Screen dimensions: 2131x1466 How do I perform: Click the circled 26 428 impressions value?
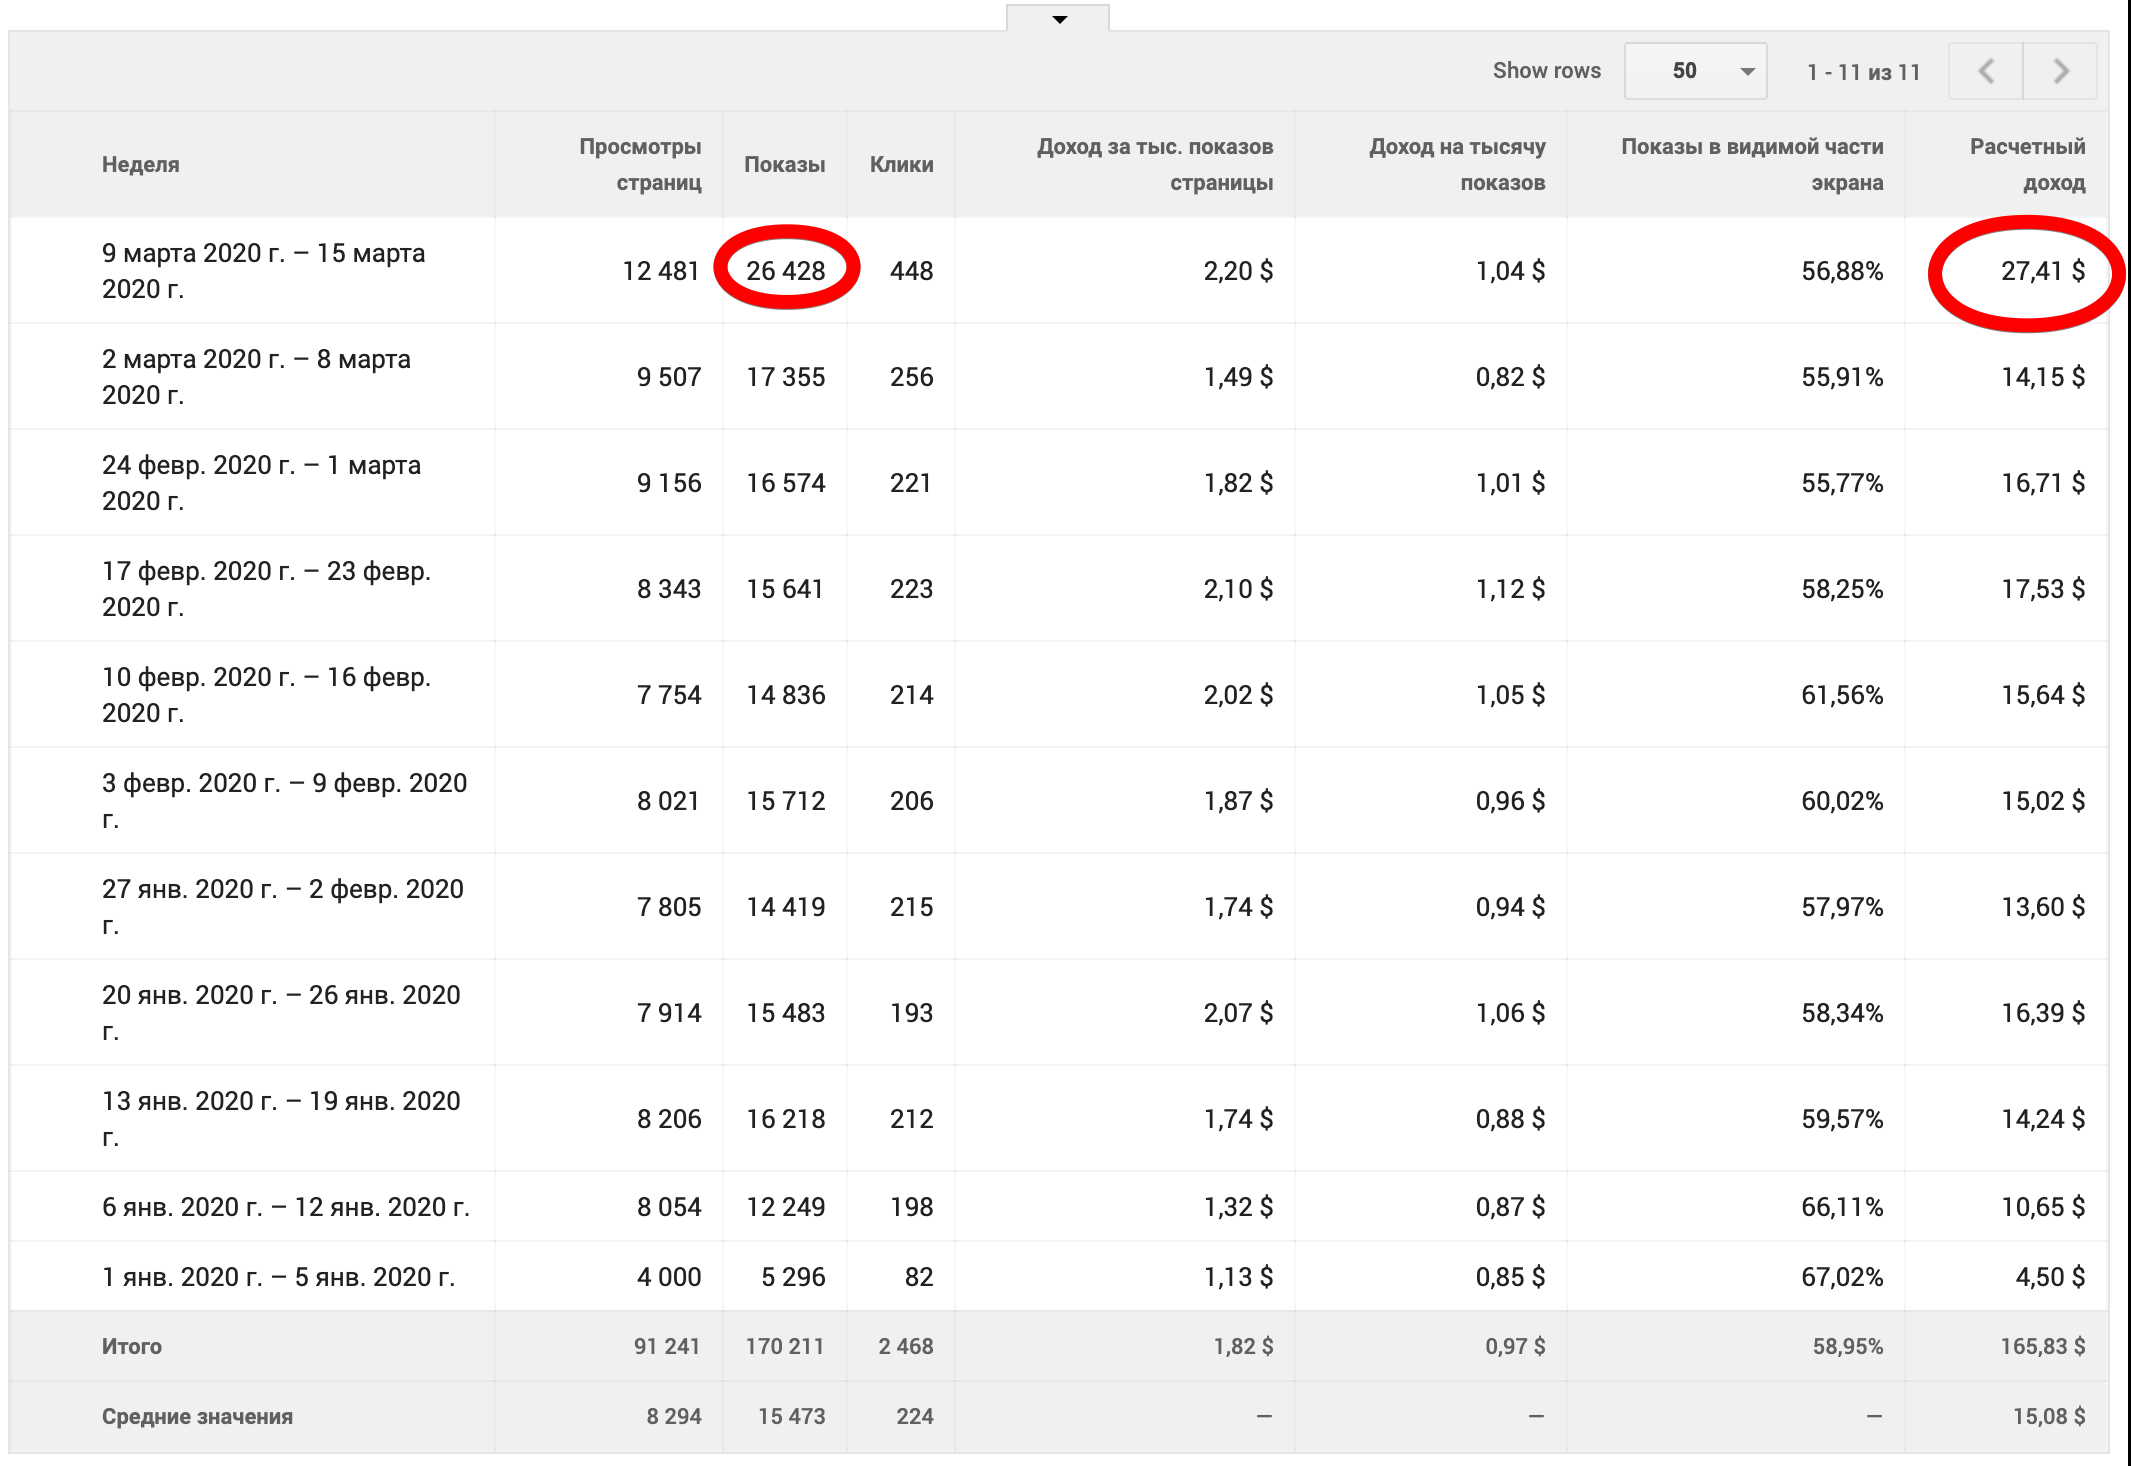(785, 271)
